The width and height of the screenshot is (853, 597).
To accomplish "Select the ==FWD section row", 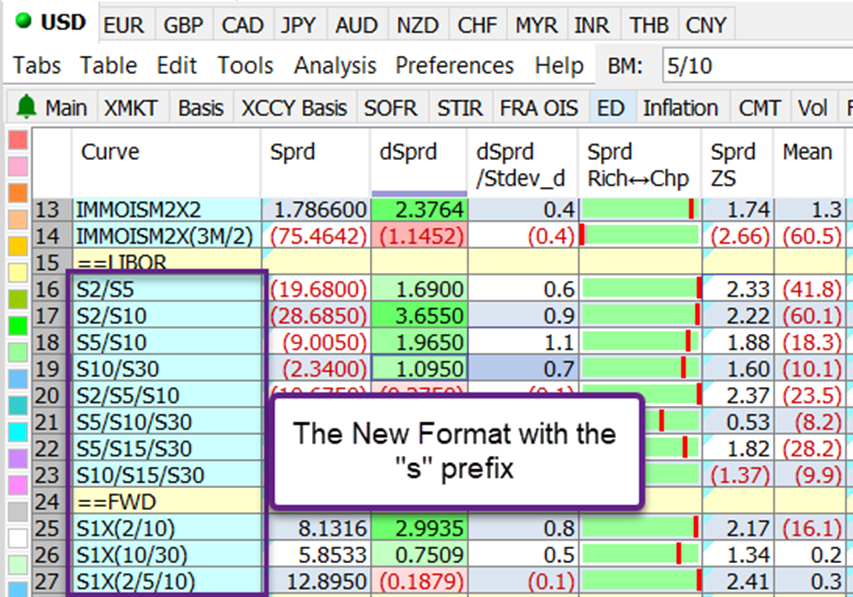I will [166, 502].
